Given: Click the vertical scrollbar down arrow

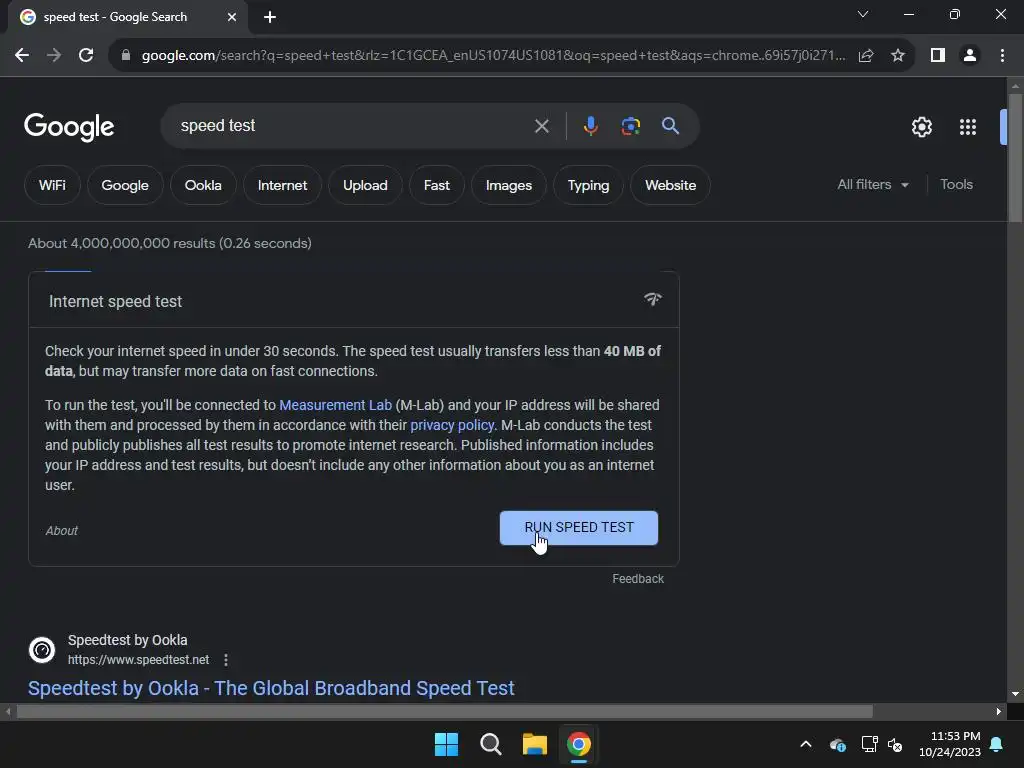Looking at the screenshot, I should (1015, 694).
